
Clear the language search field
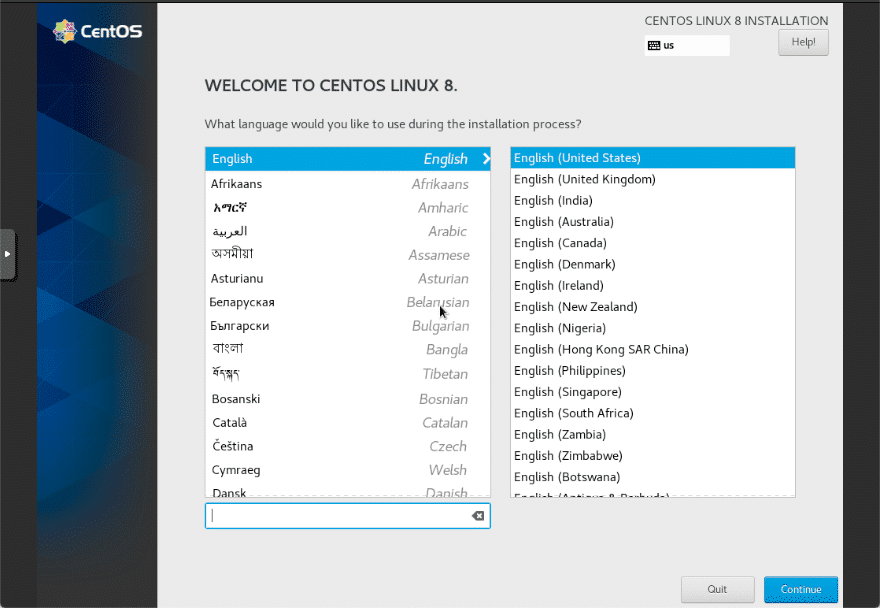click(x=478, y=516)
